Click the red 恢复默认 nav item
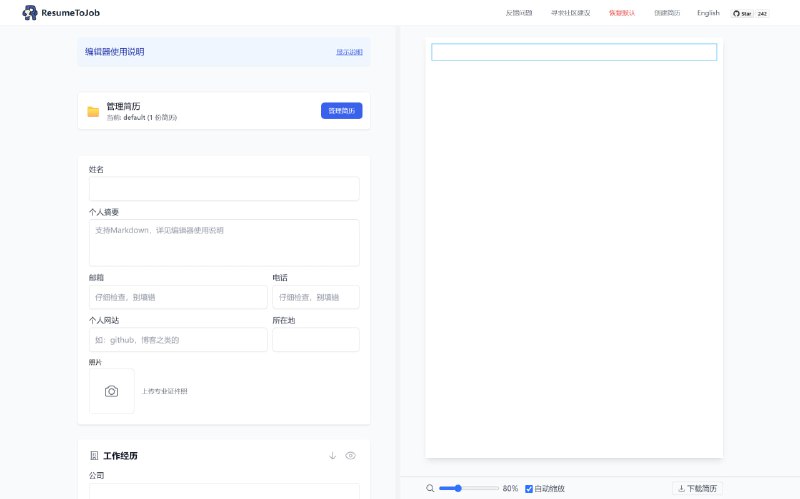Viewport: 800px width, 499px height. (622, 13)
